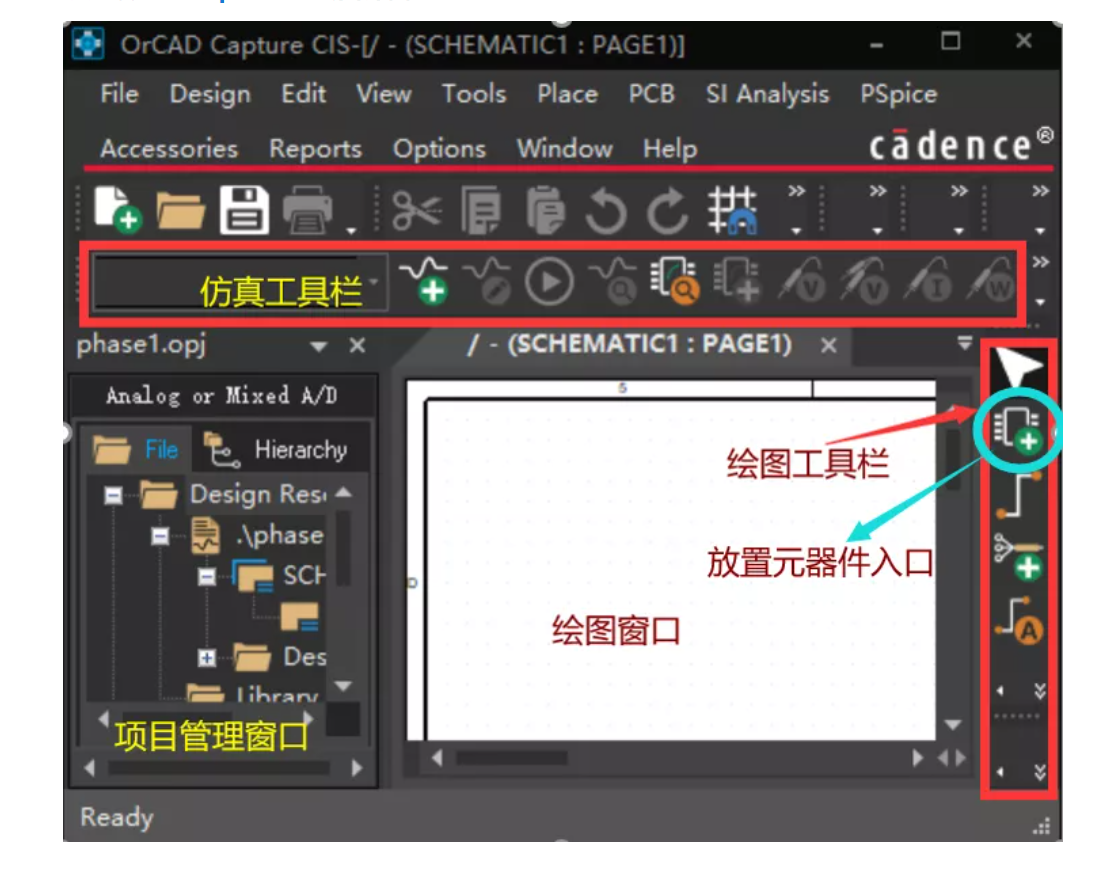The image size is (1096, 892).
Task: Select the Design Resources folder
Action: coord(233,494)
